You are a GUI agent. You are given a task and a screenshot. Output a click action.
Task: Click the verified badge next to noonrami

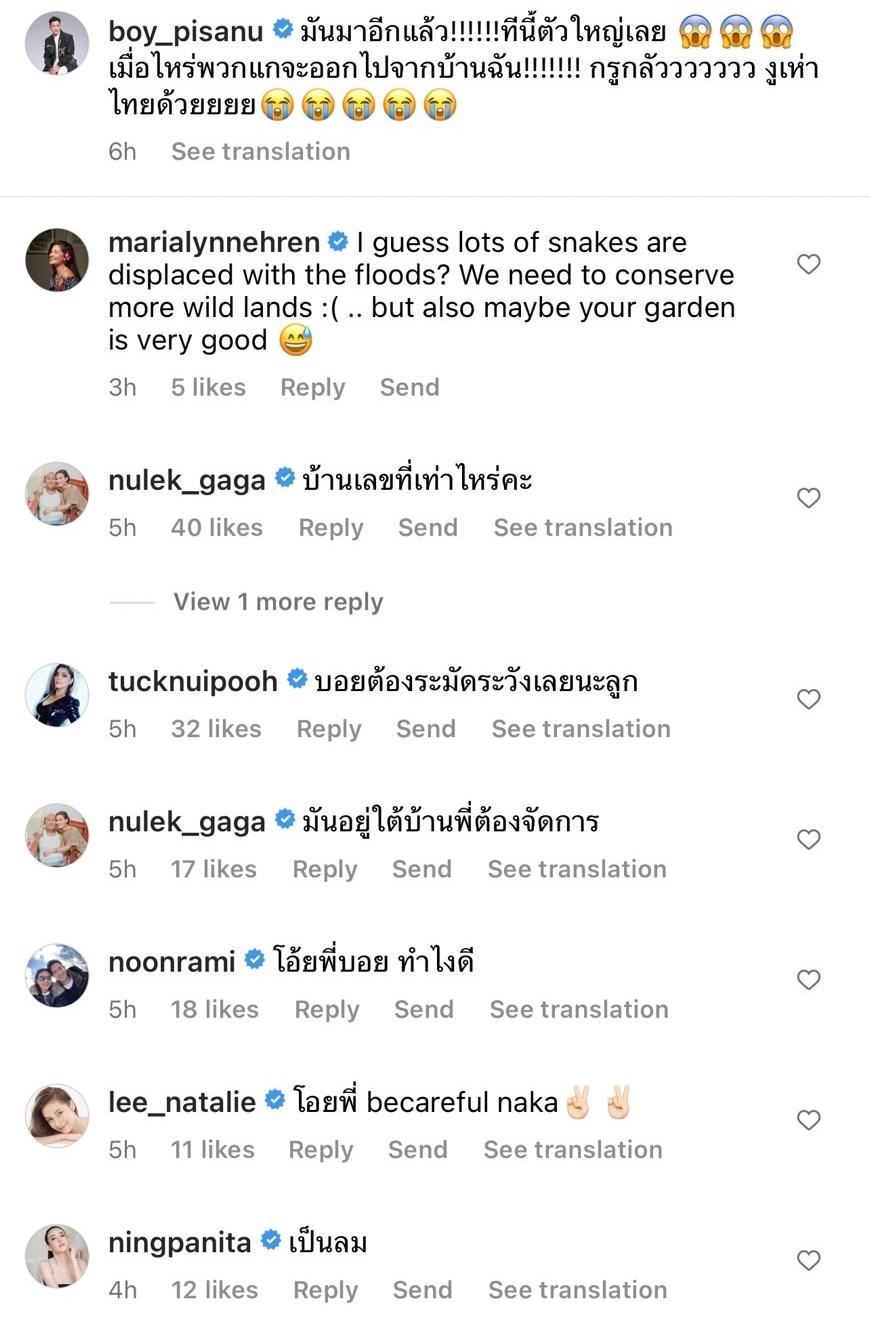click(x=255, y=961)
